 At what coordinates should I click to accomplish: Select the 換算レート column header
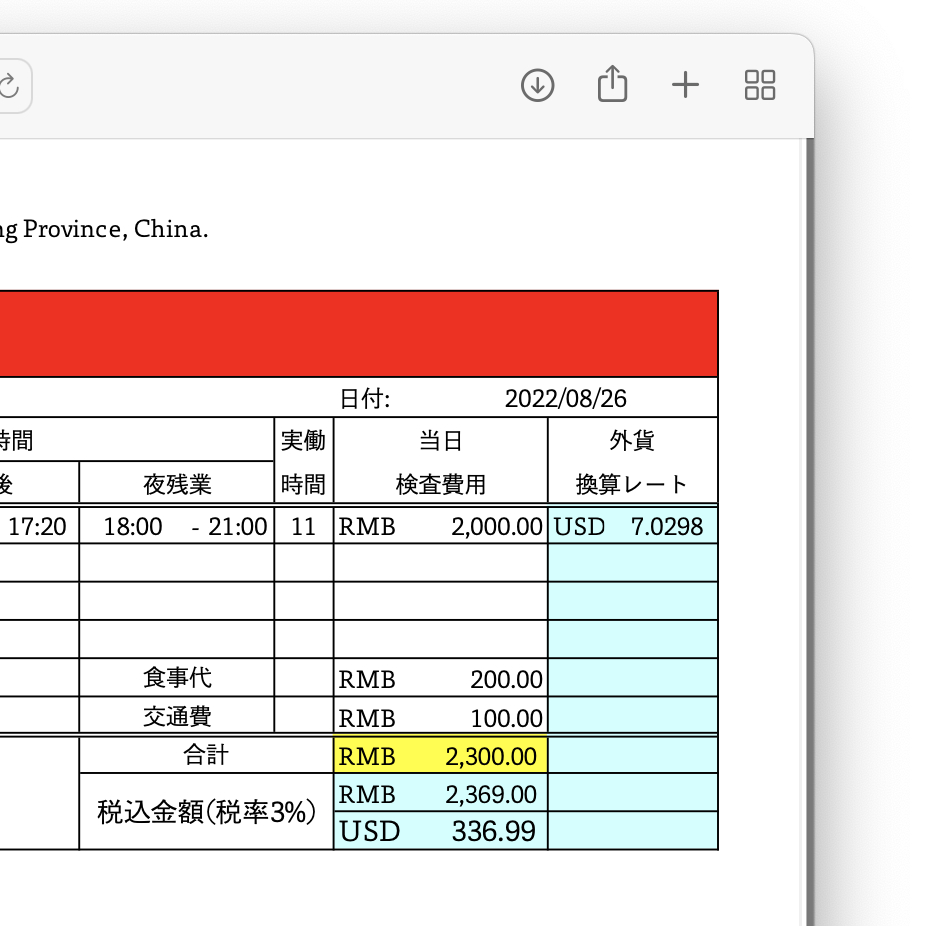click(x=632, y=485)
